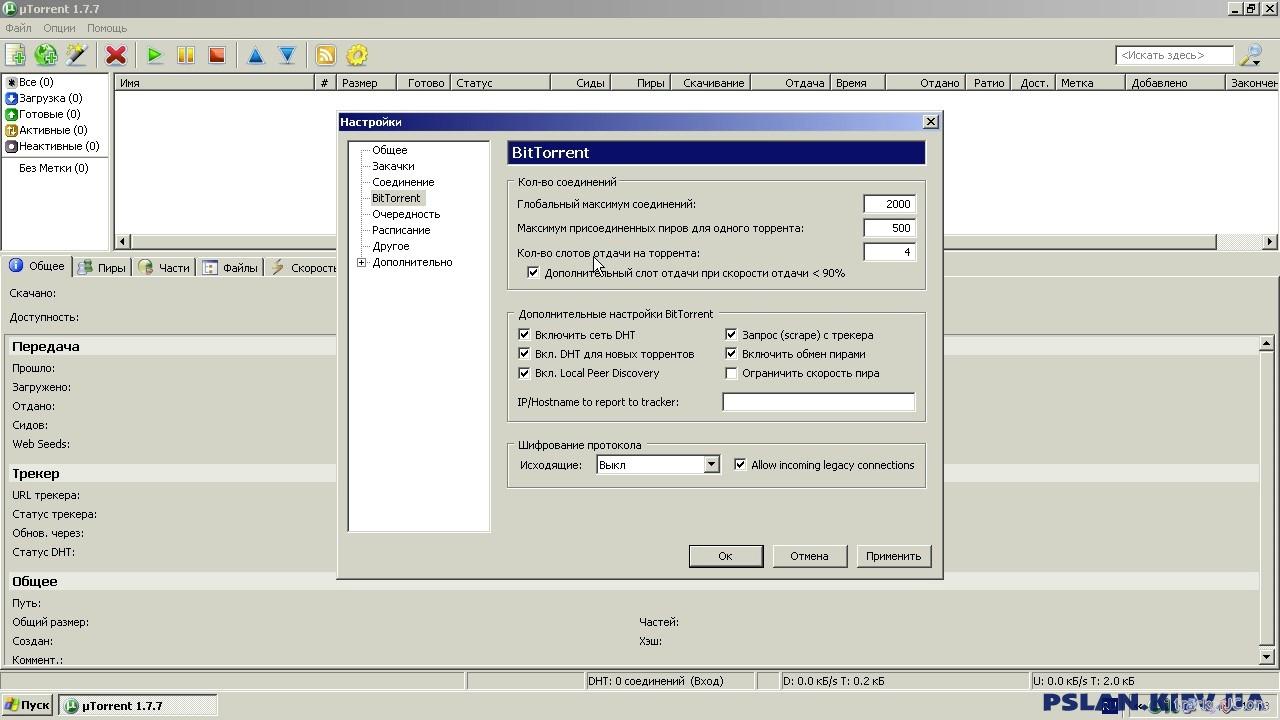Click the Add Torrent toolbar icon

click(x=16, y=55)
